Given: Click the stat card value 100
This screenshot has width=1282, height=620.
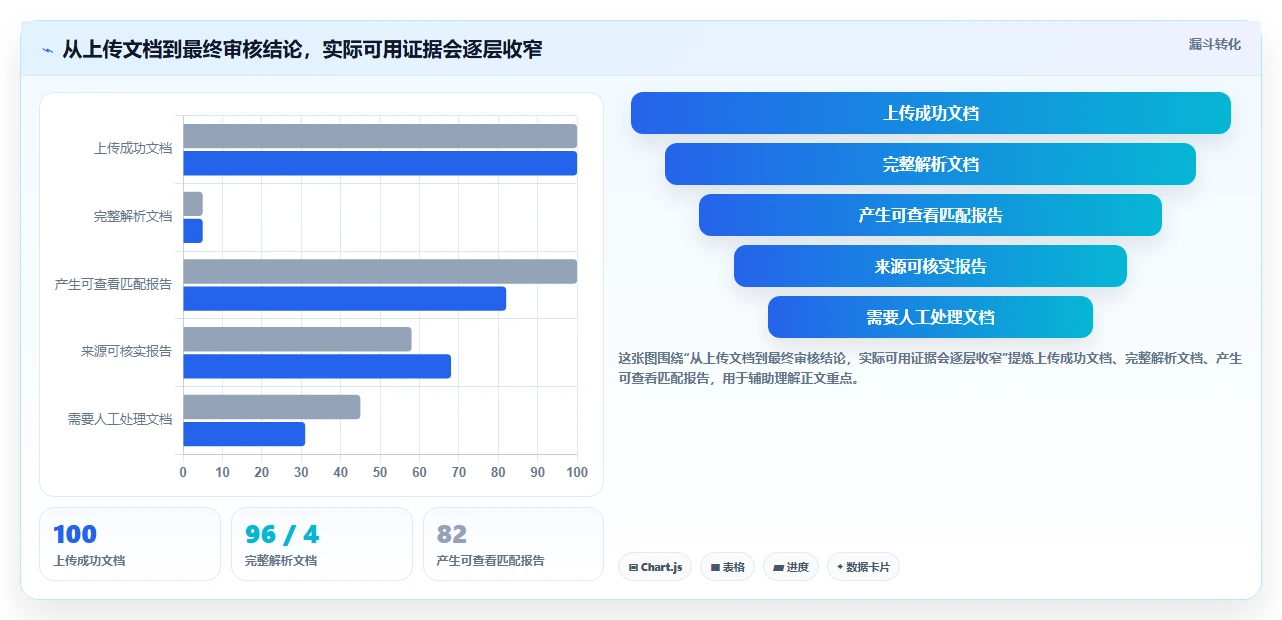Looking at the screenshot, I should [x=75, y=535].
